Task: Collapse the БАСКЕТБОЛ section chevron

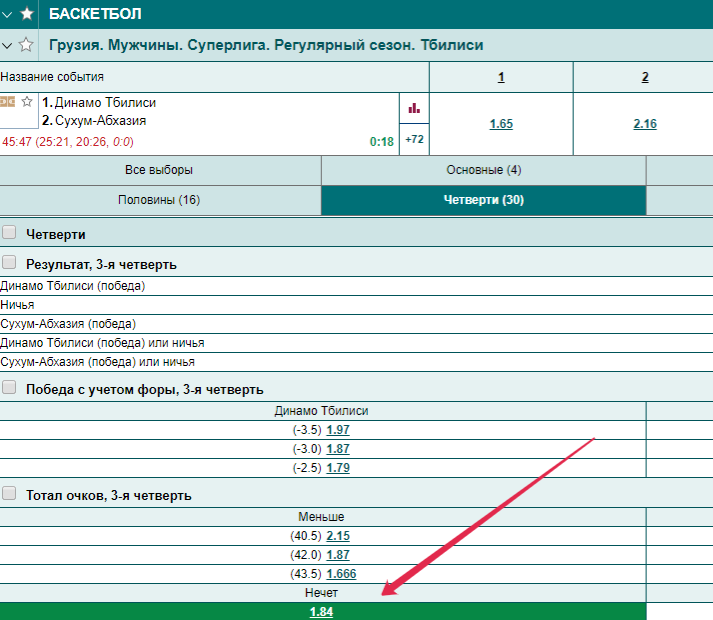Action: coord(8,14)
